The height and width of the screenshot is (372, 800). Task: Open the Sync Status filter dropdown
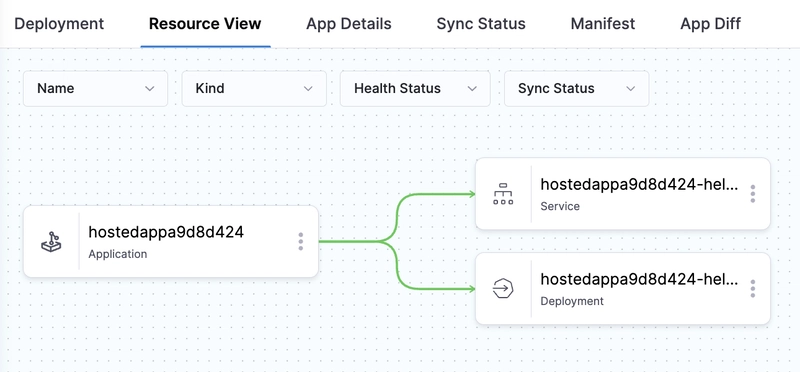[x=577, y=89]
